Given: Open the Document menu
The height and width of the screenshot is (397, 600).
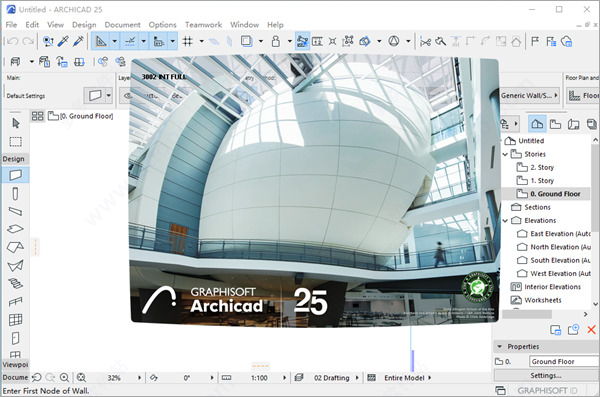Looking at the screenshot, I should pyautogui.click(x=122, y=25).
